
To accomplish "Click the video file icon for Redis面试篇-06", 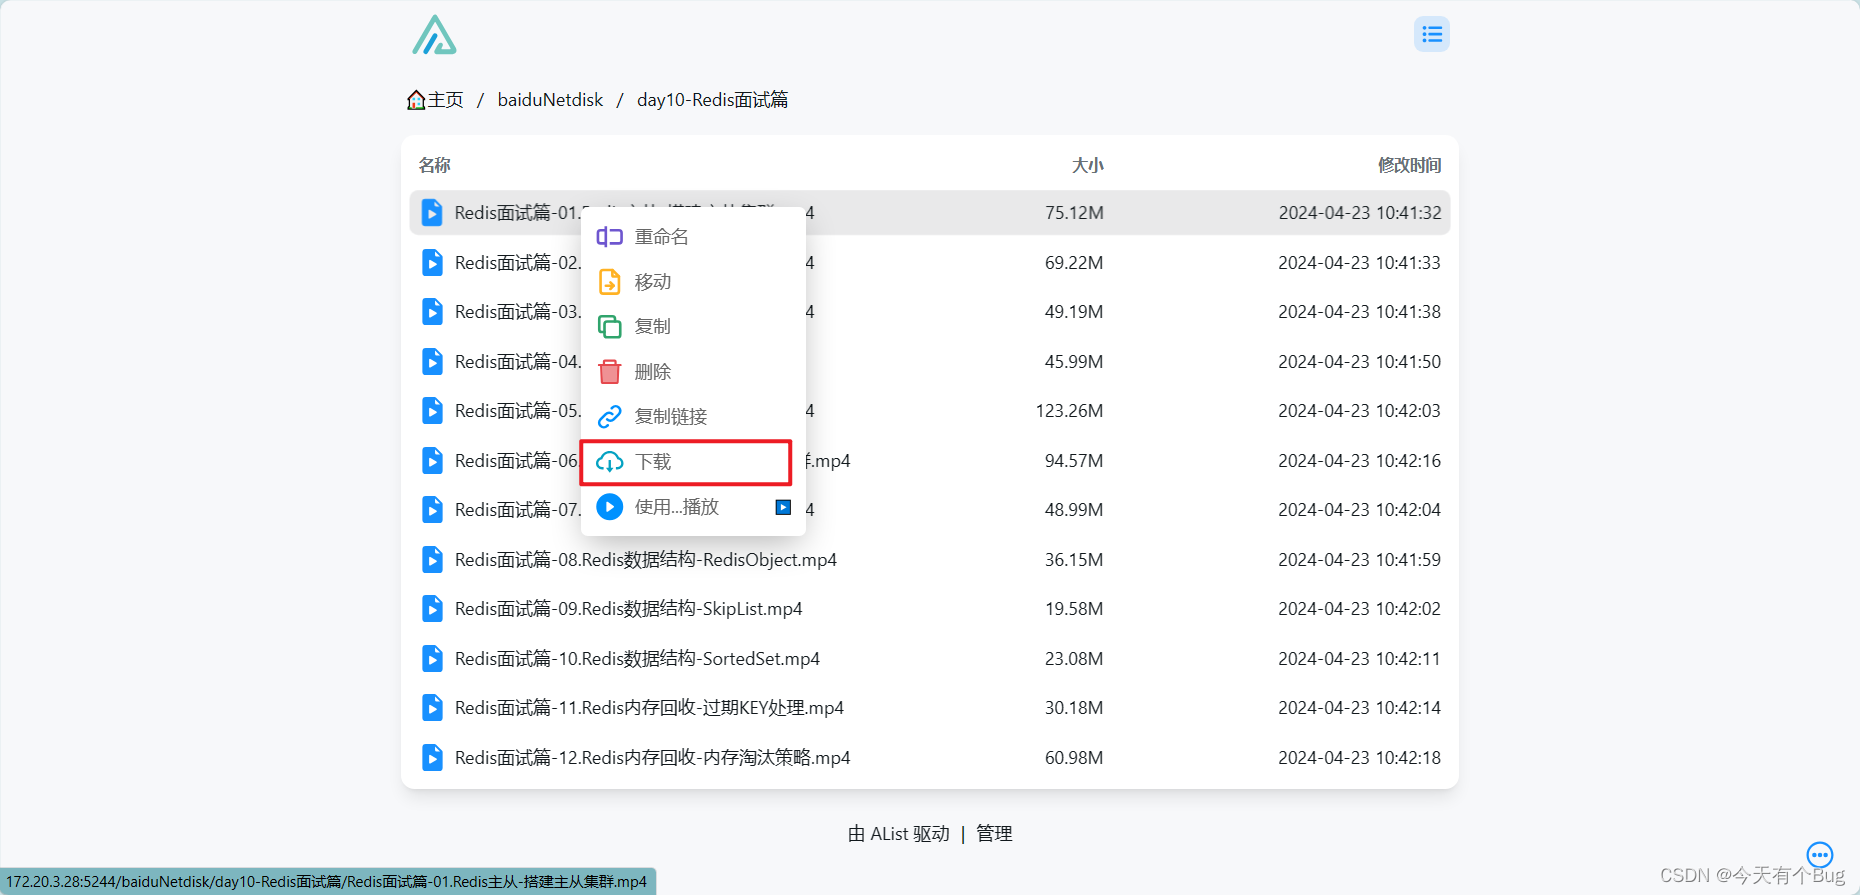I will pyautogui.click(x=432, y=461).
